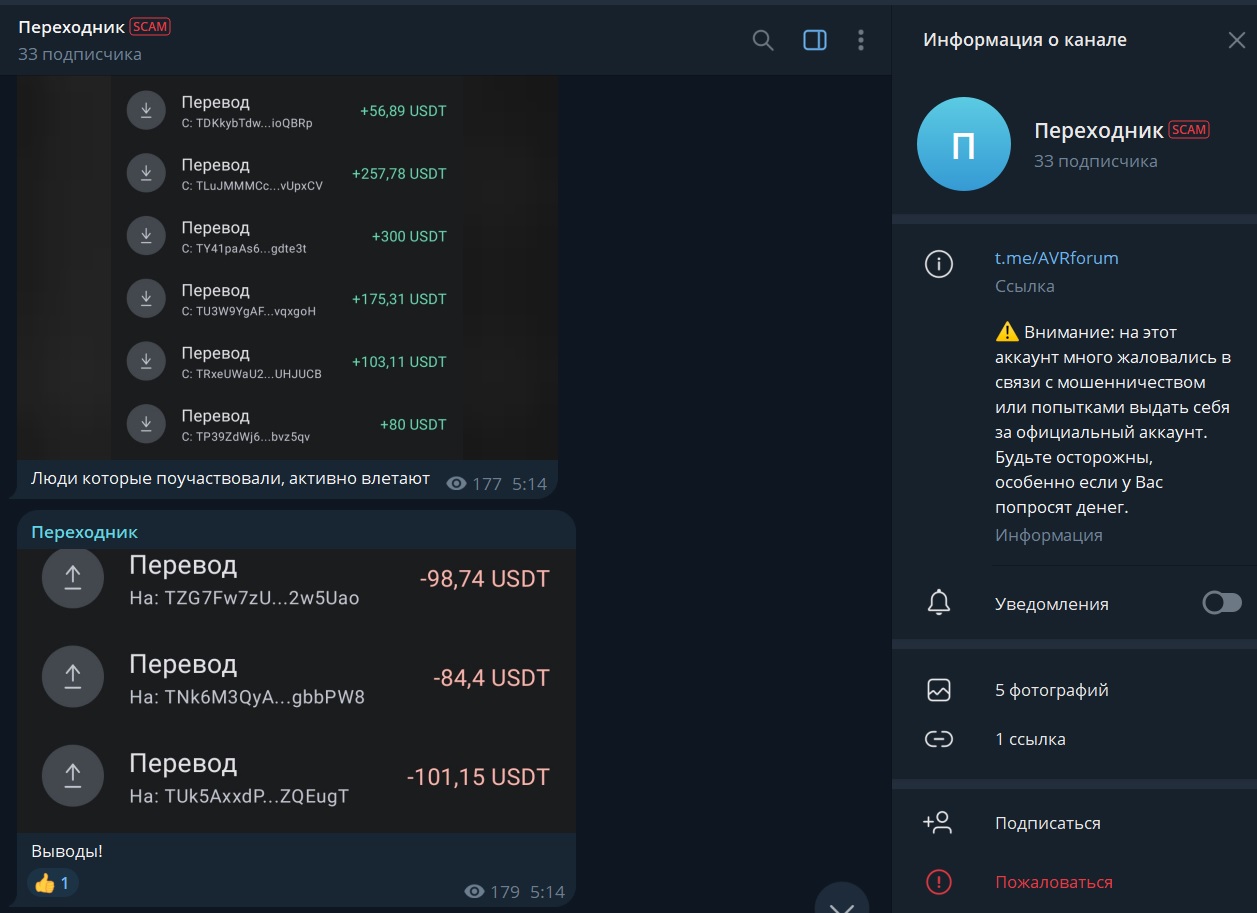Click the download icon for +257,78 USDT transfer
Screen dimensions: 1257x913
tap(146, 173)
